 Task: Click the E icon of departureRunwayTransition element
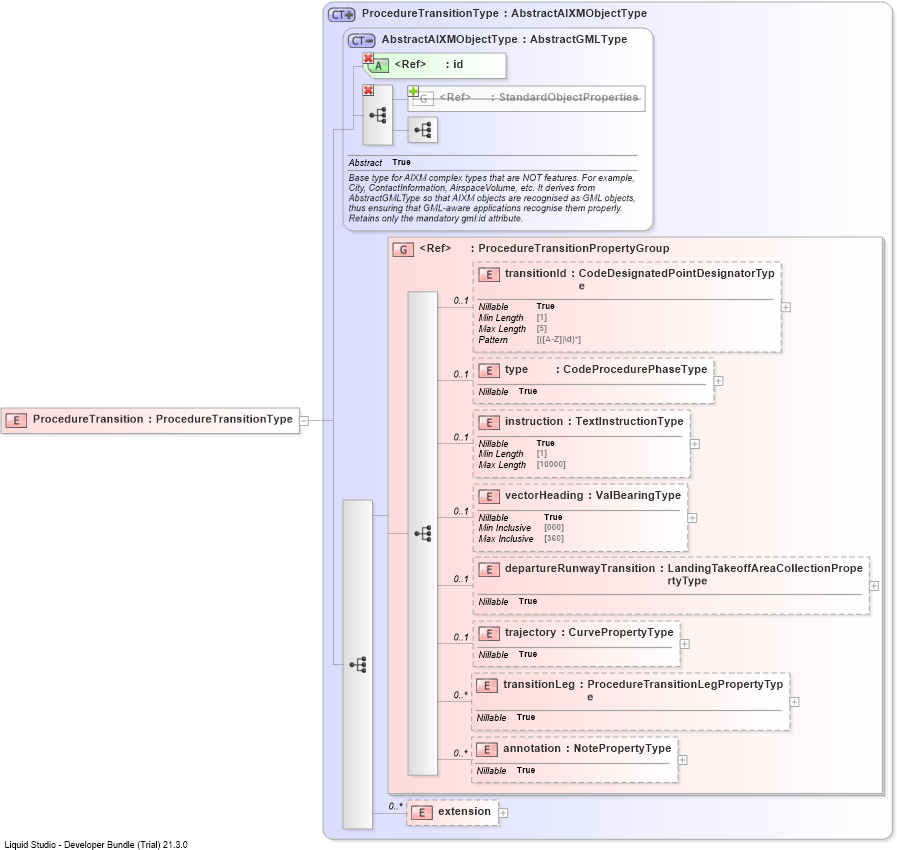(x=489, y=570)
